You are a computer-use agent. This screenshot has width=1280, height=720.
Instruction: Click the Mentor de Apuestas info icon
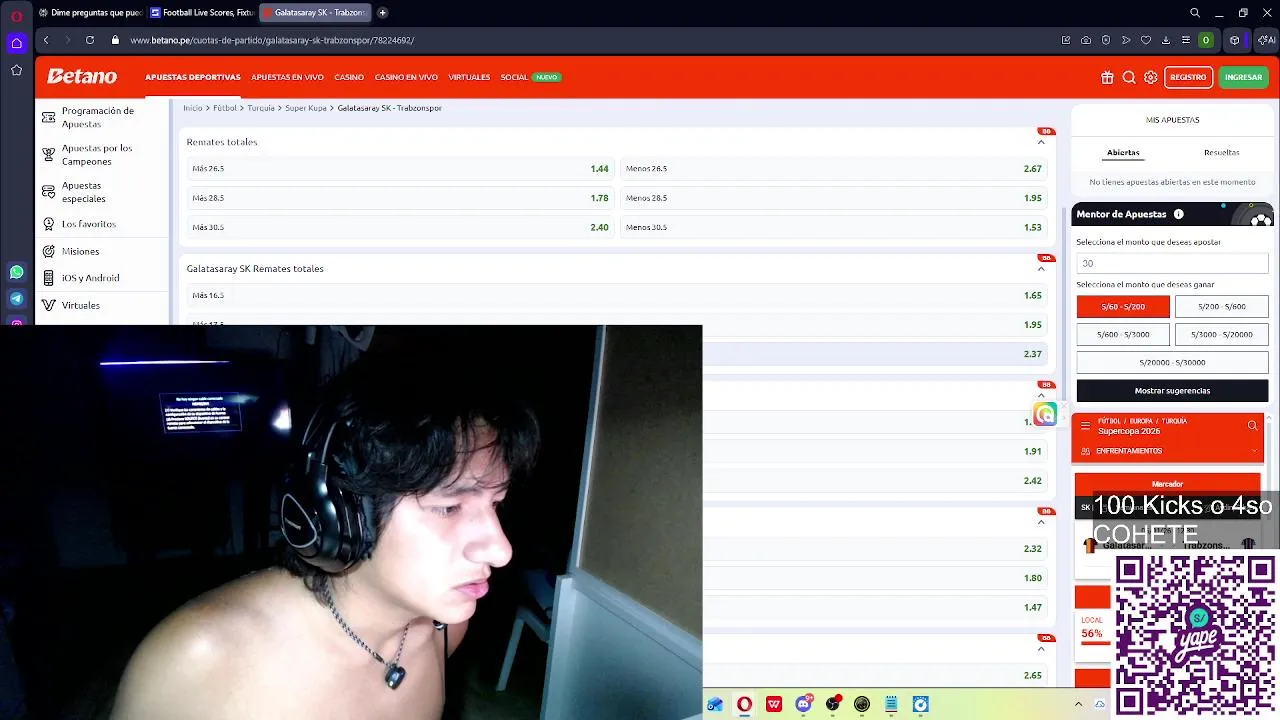click(x=1178, y=214)
